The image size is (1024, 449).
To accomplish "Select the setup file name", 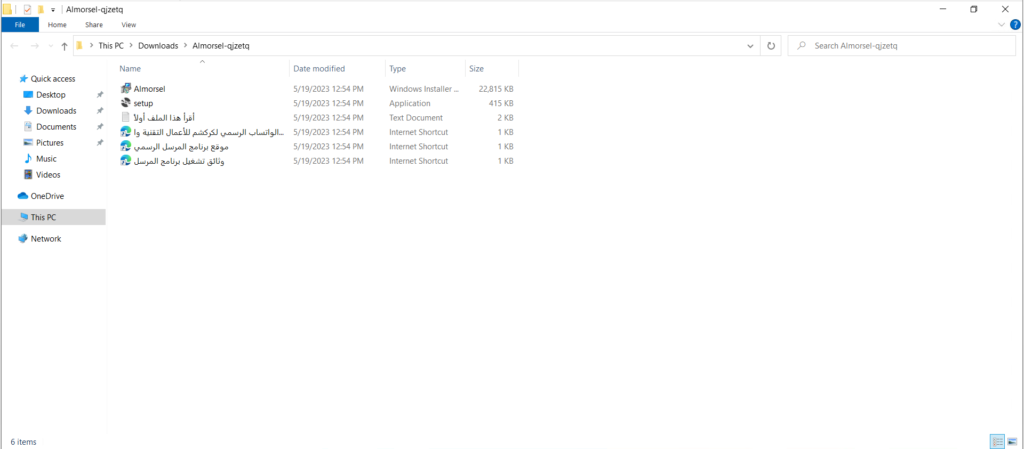I will click(143, 103).
